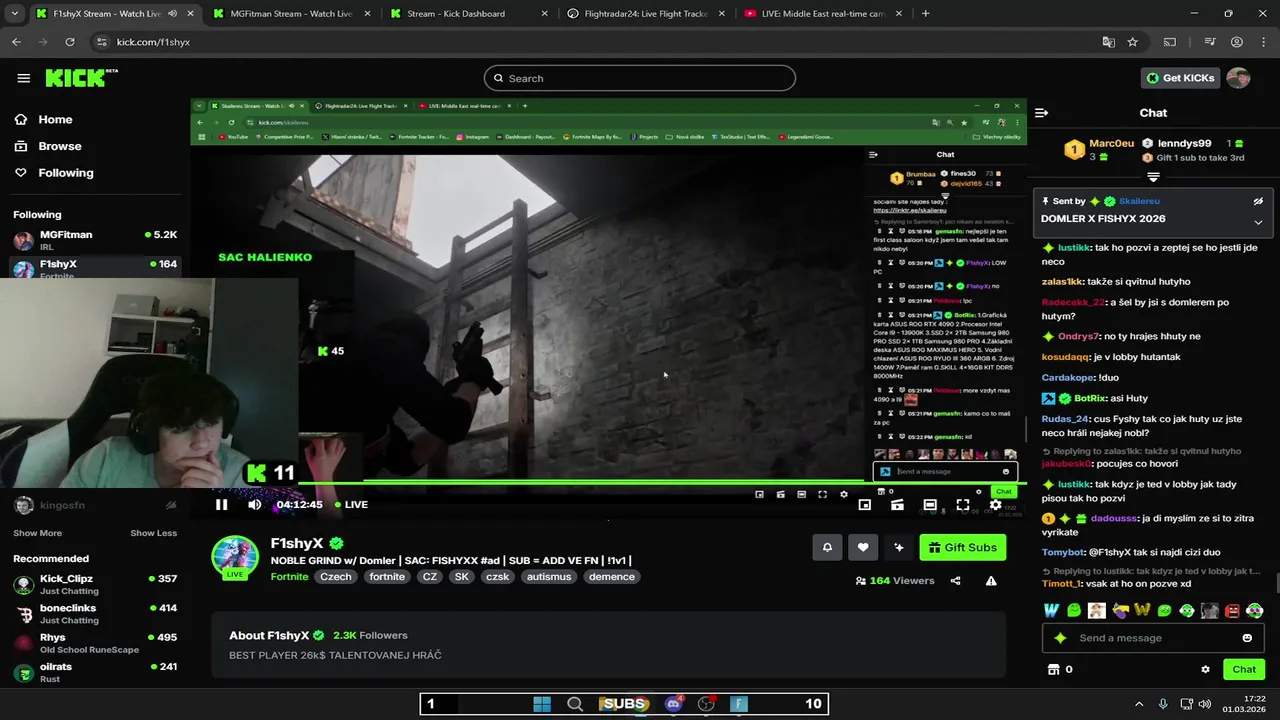Viewport: 1280px width, 720px height.
Task: Mute the stream volume
Action: point(254,505)
